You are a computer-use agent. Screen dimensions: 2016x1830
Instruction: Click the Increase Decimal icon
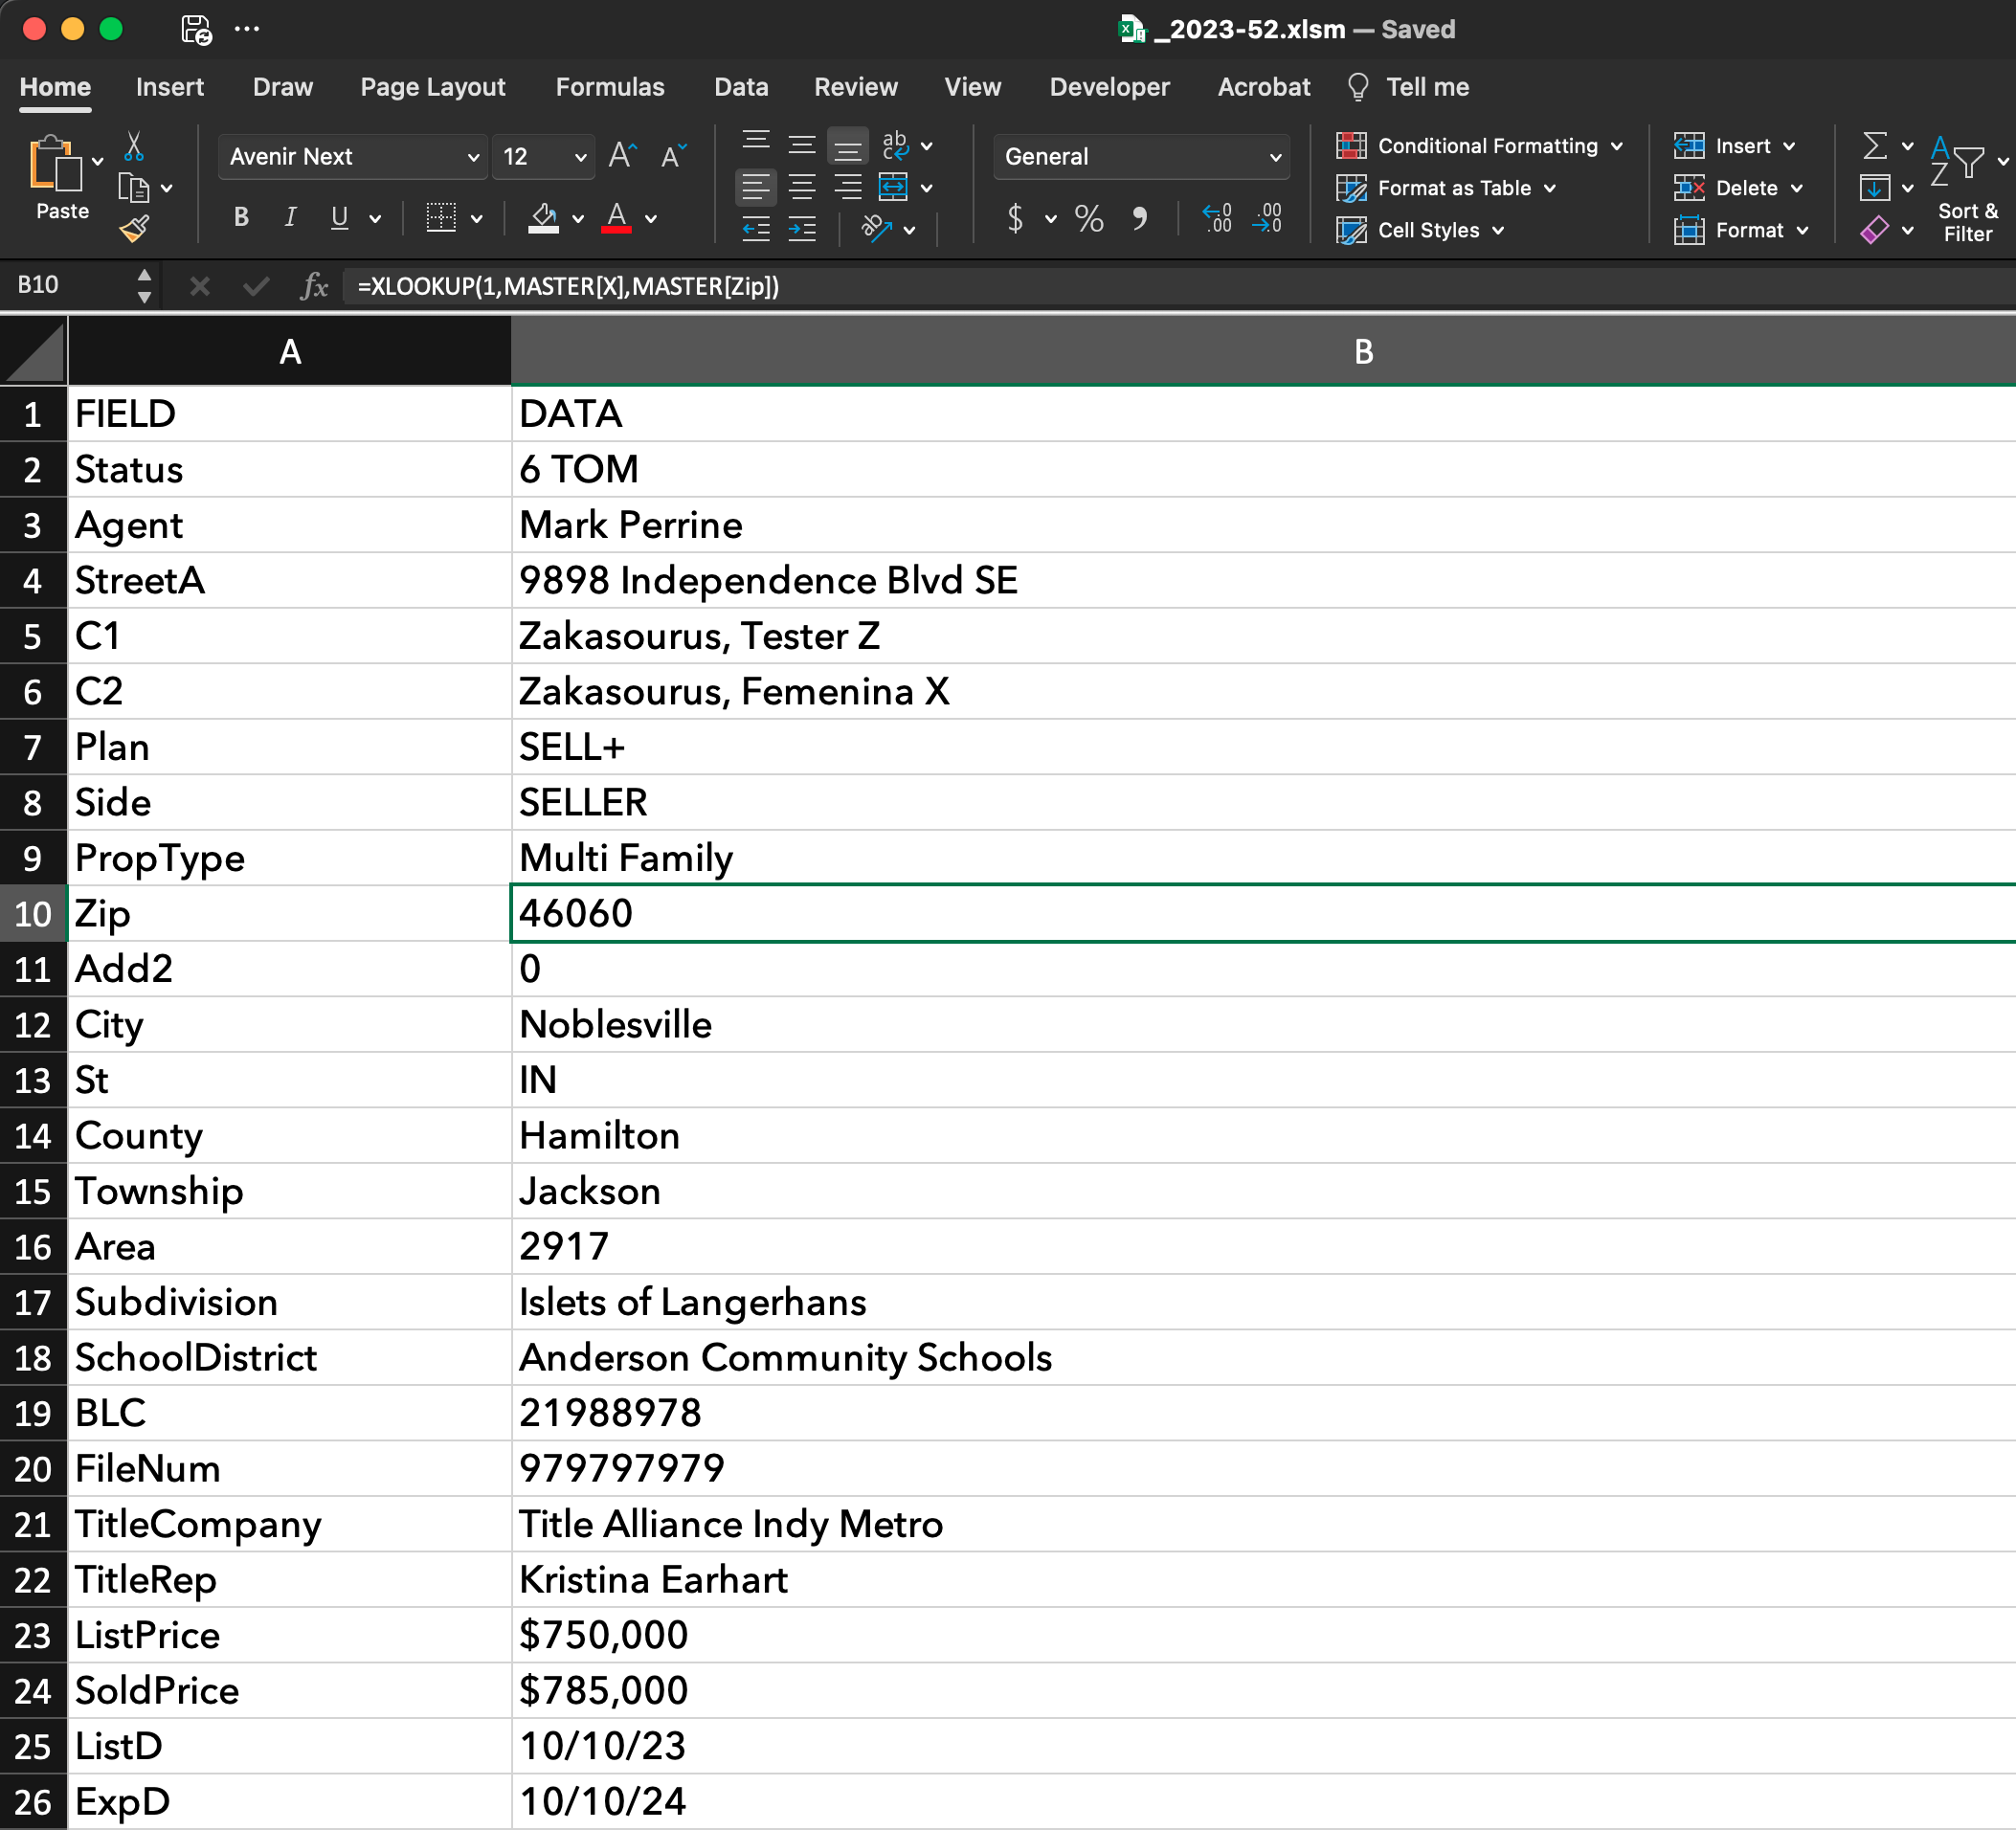(1217, 218)
